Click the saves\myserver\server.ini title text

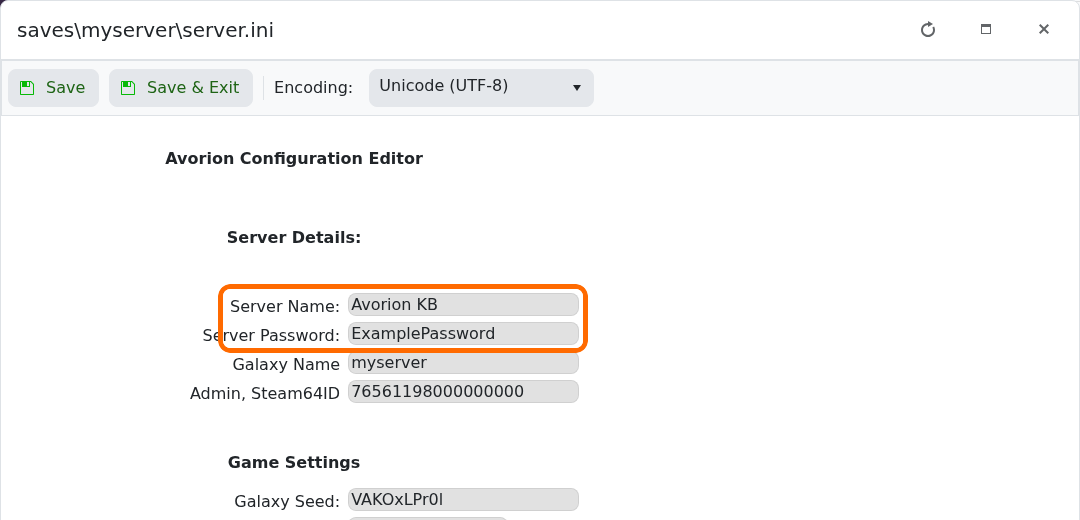click(x=145, y=30)
